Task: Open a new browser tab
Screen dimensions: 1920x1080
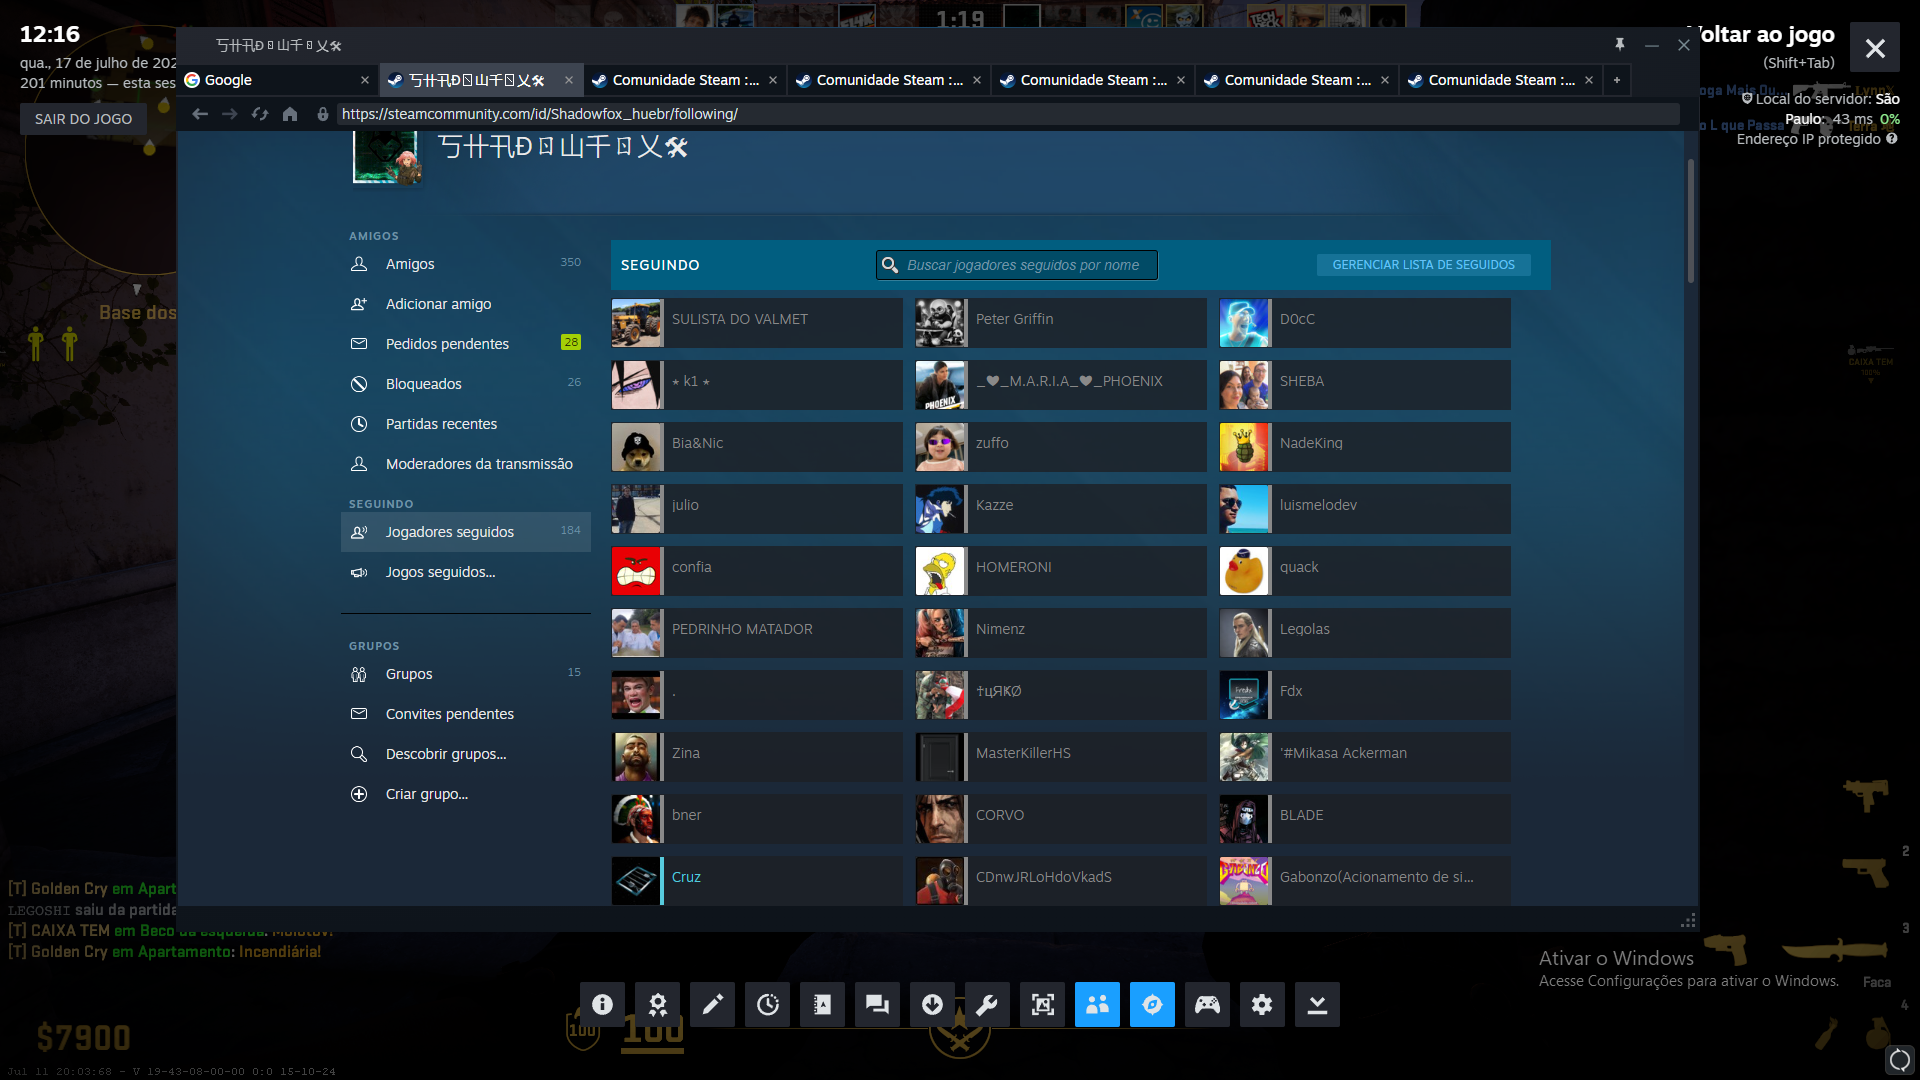Action: tap(1616, 80)
